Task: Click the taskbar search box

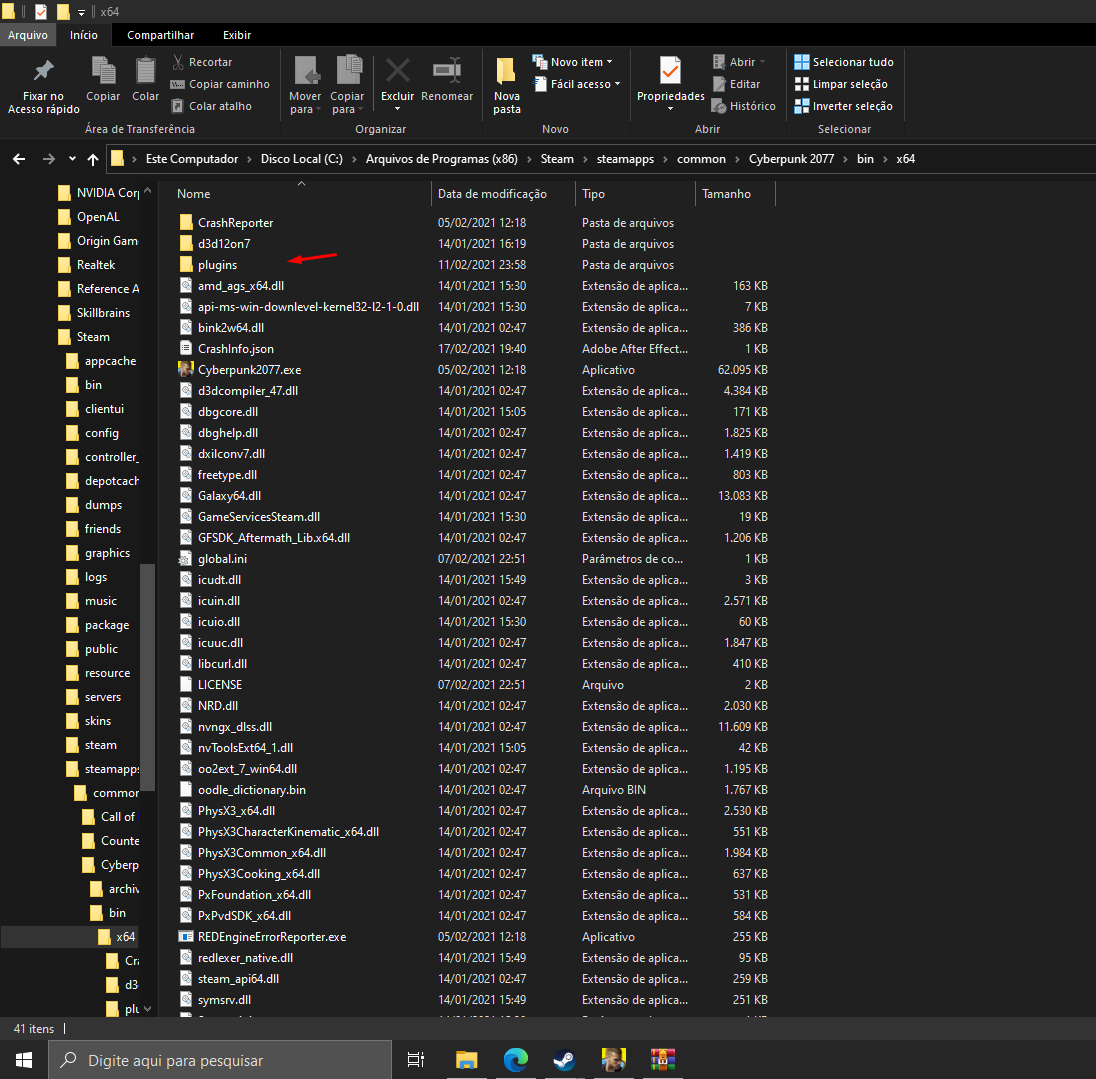Action: [220, 1060]
